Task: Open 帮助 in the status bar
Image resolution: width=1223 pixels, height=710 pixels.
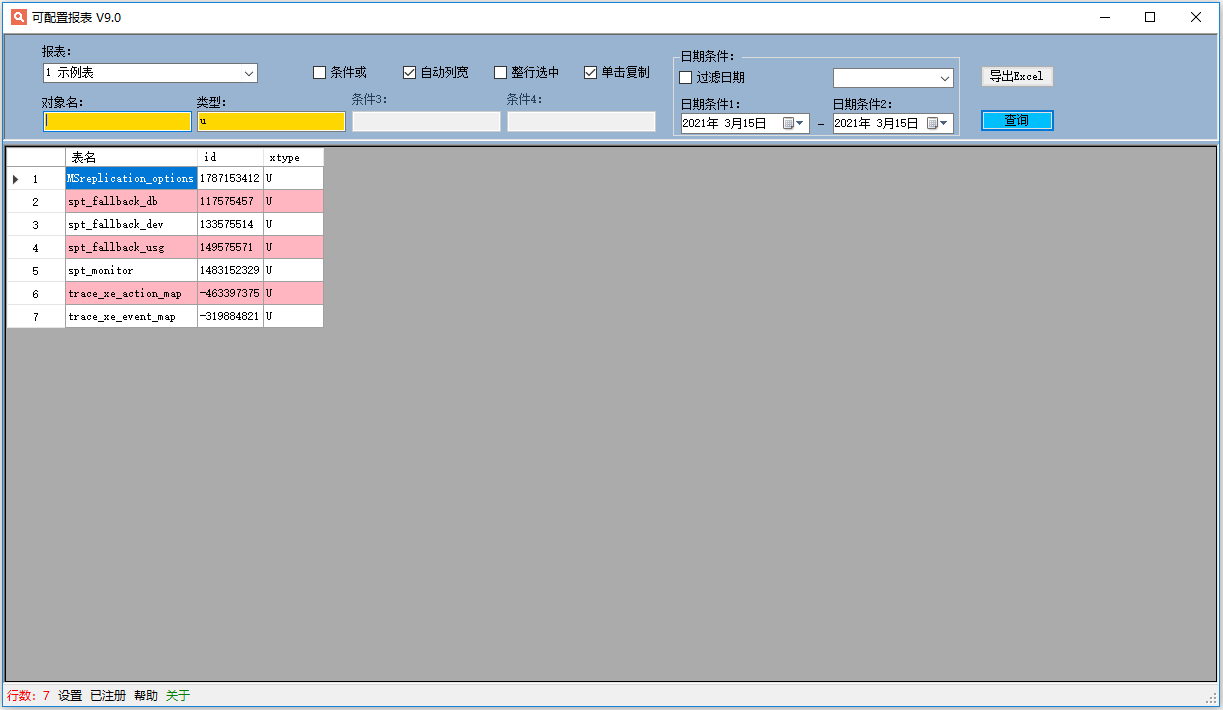Action: coord(146,696)
